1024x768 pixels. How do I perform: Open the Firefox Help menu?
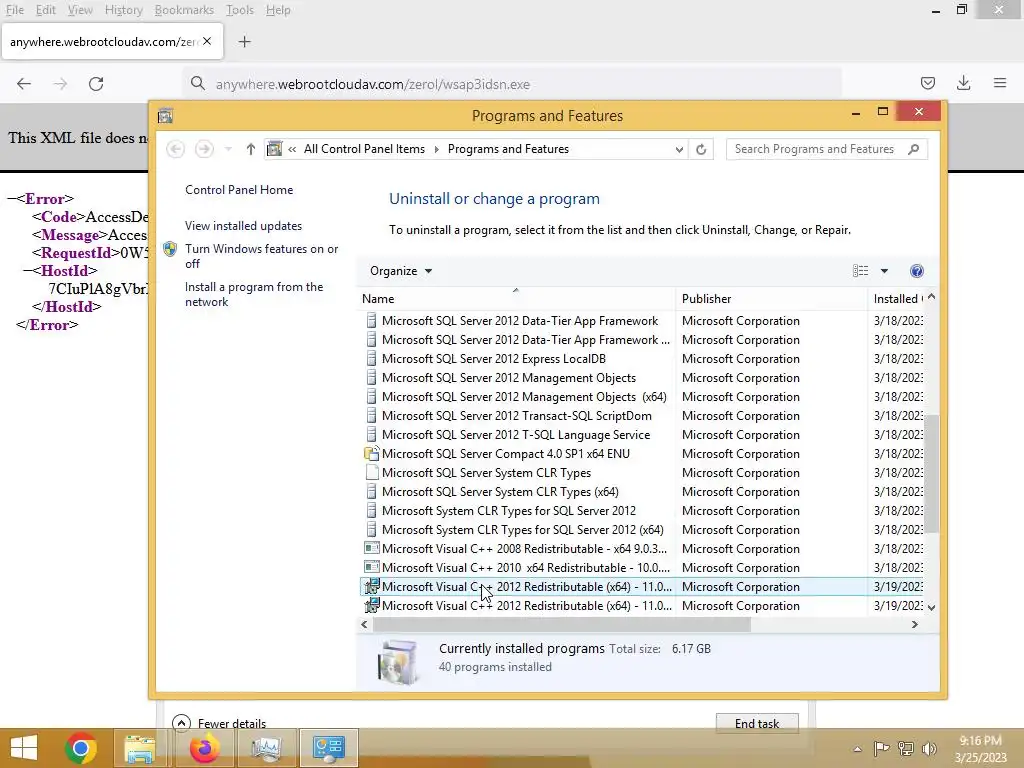click(x=278, y=10)
